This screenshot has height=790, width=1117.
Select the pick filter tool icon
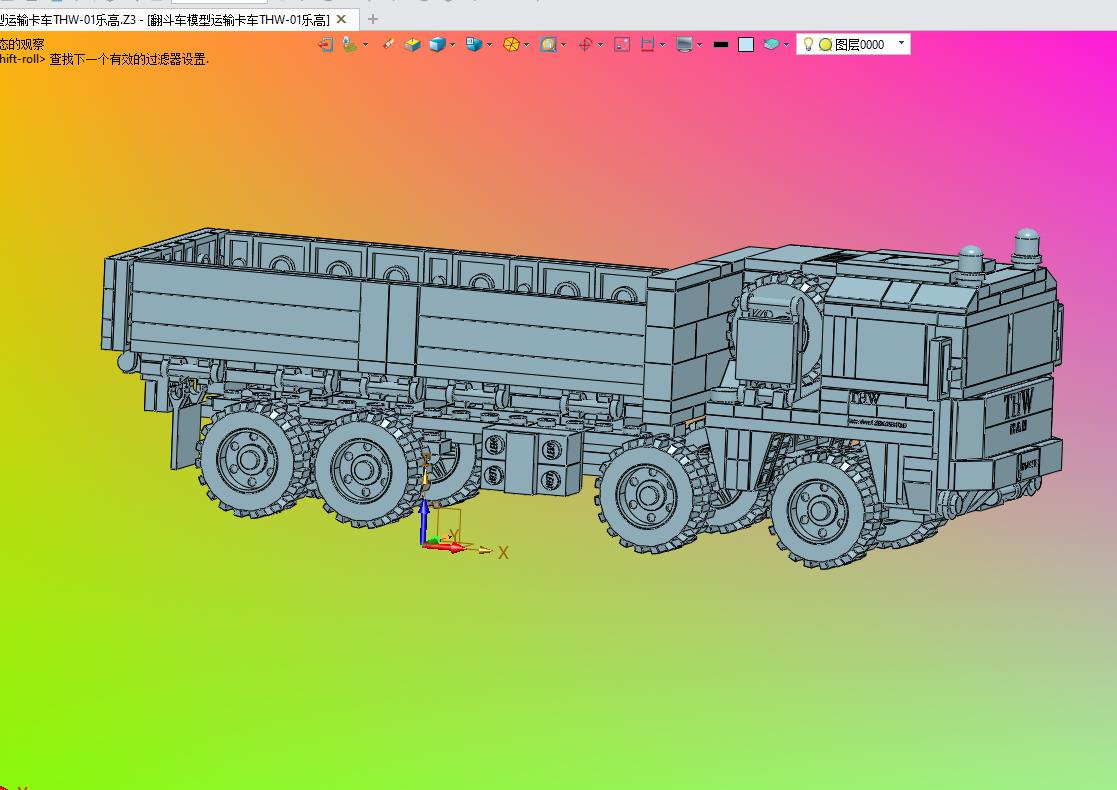(x=349, y=45)
